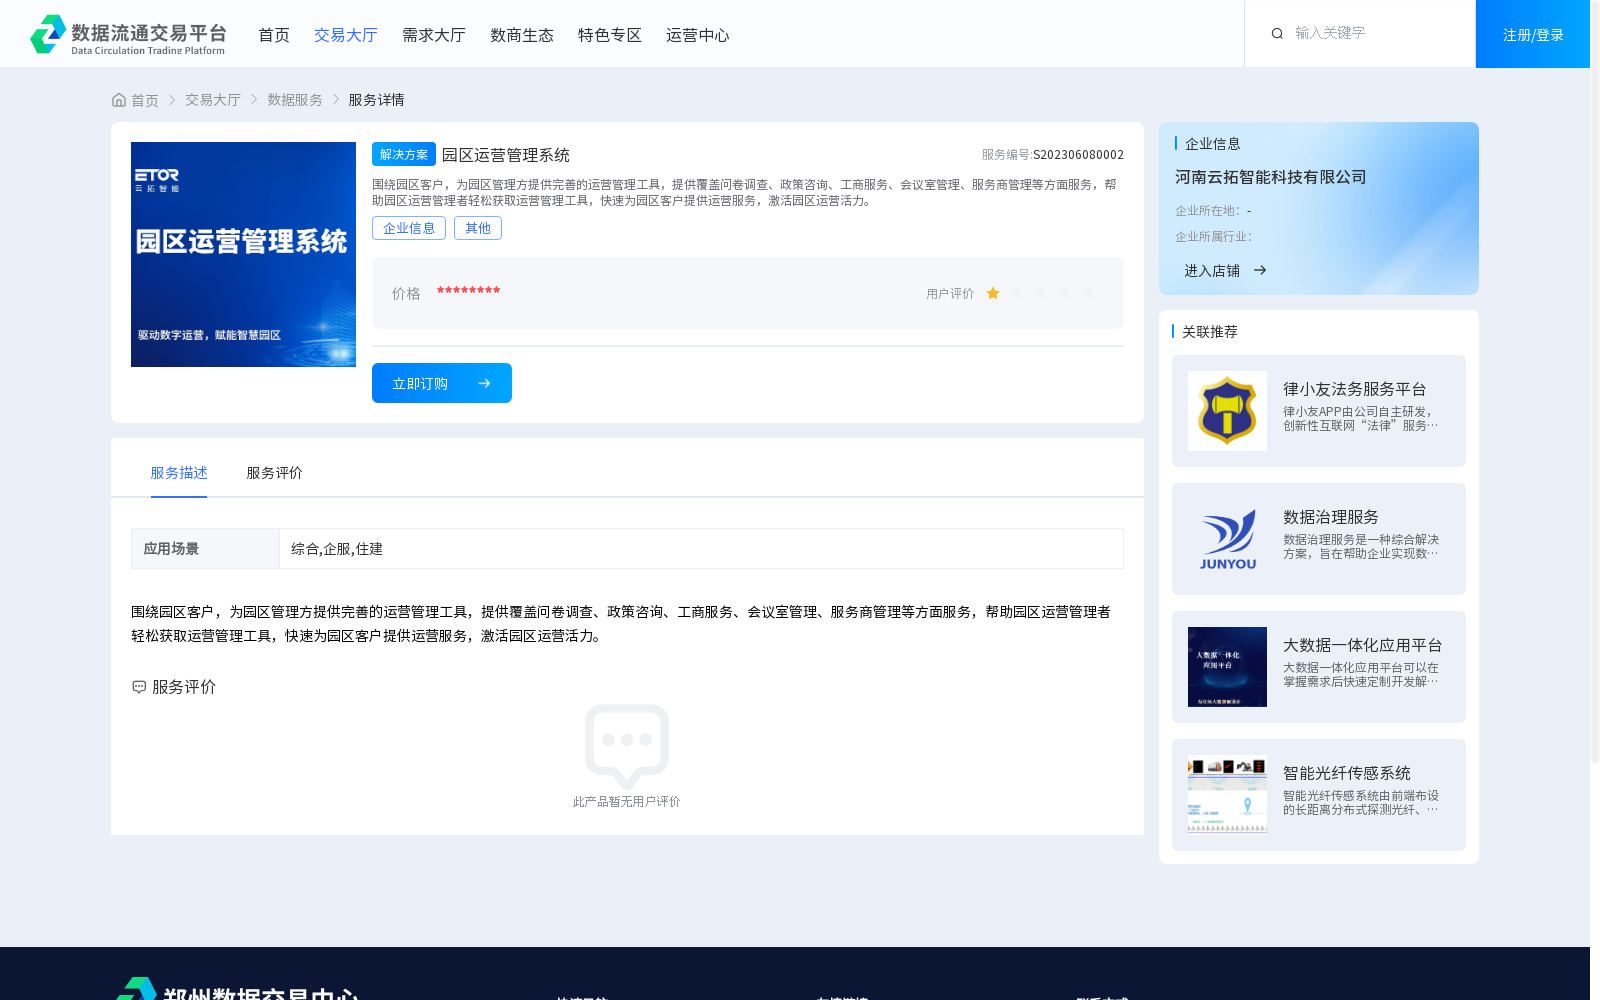
Task: Click the 应用场景 table header cell
Action: 205,548
